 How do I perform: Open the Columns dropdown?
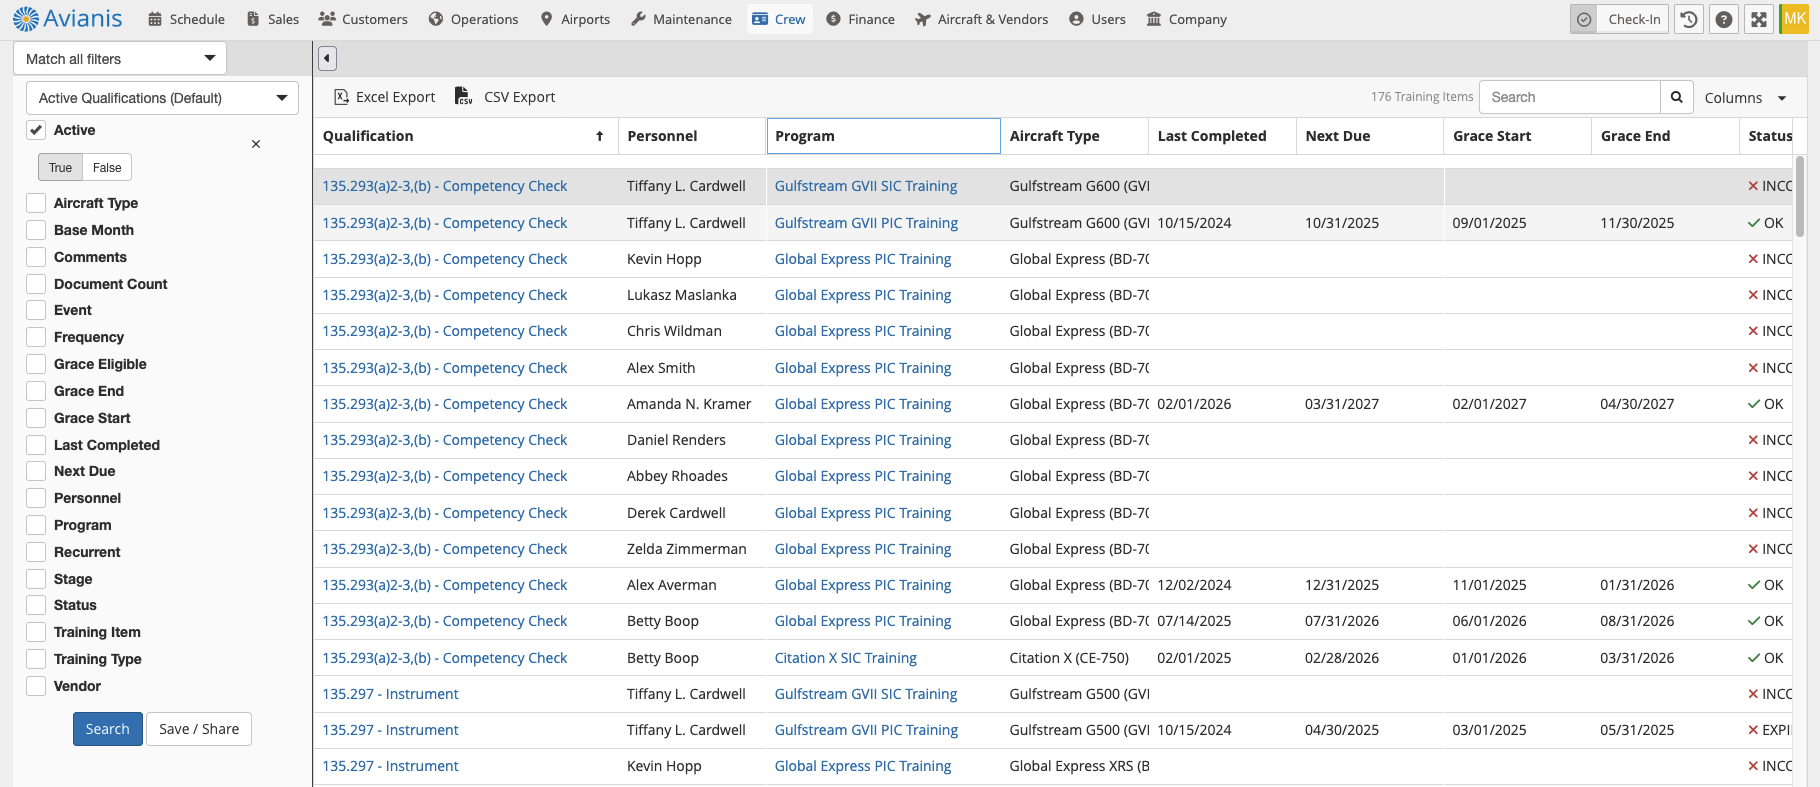click(x=1745, y=97)
